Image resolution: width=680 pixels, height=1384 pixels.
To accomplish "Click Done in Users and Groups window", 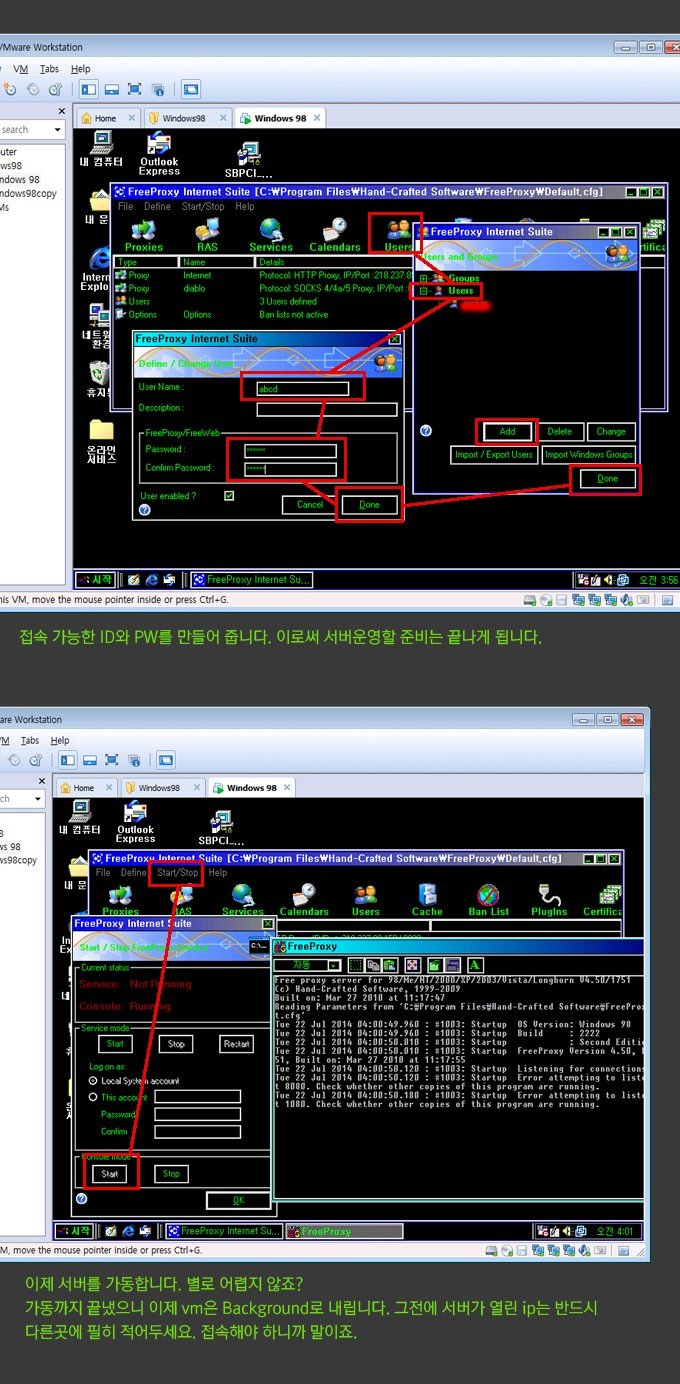I will tap(608, 479).
